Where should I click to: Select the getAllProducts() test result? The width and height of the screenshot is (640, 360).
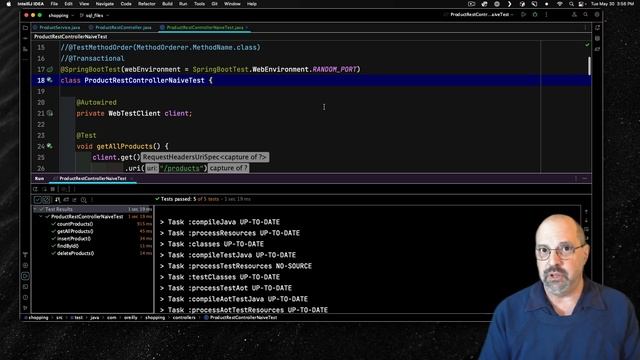point(75,231)
